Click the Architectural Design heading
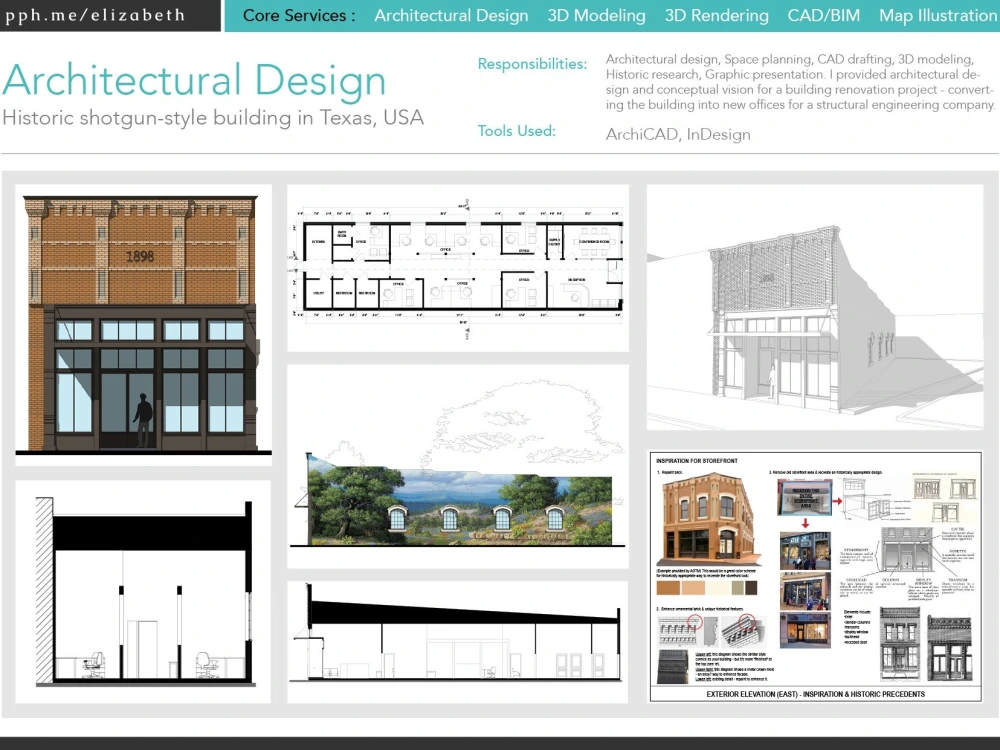Image resolution: width=1000 pixels, height=750 pixels. pyautogui.click(x=194, y=80)
